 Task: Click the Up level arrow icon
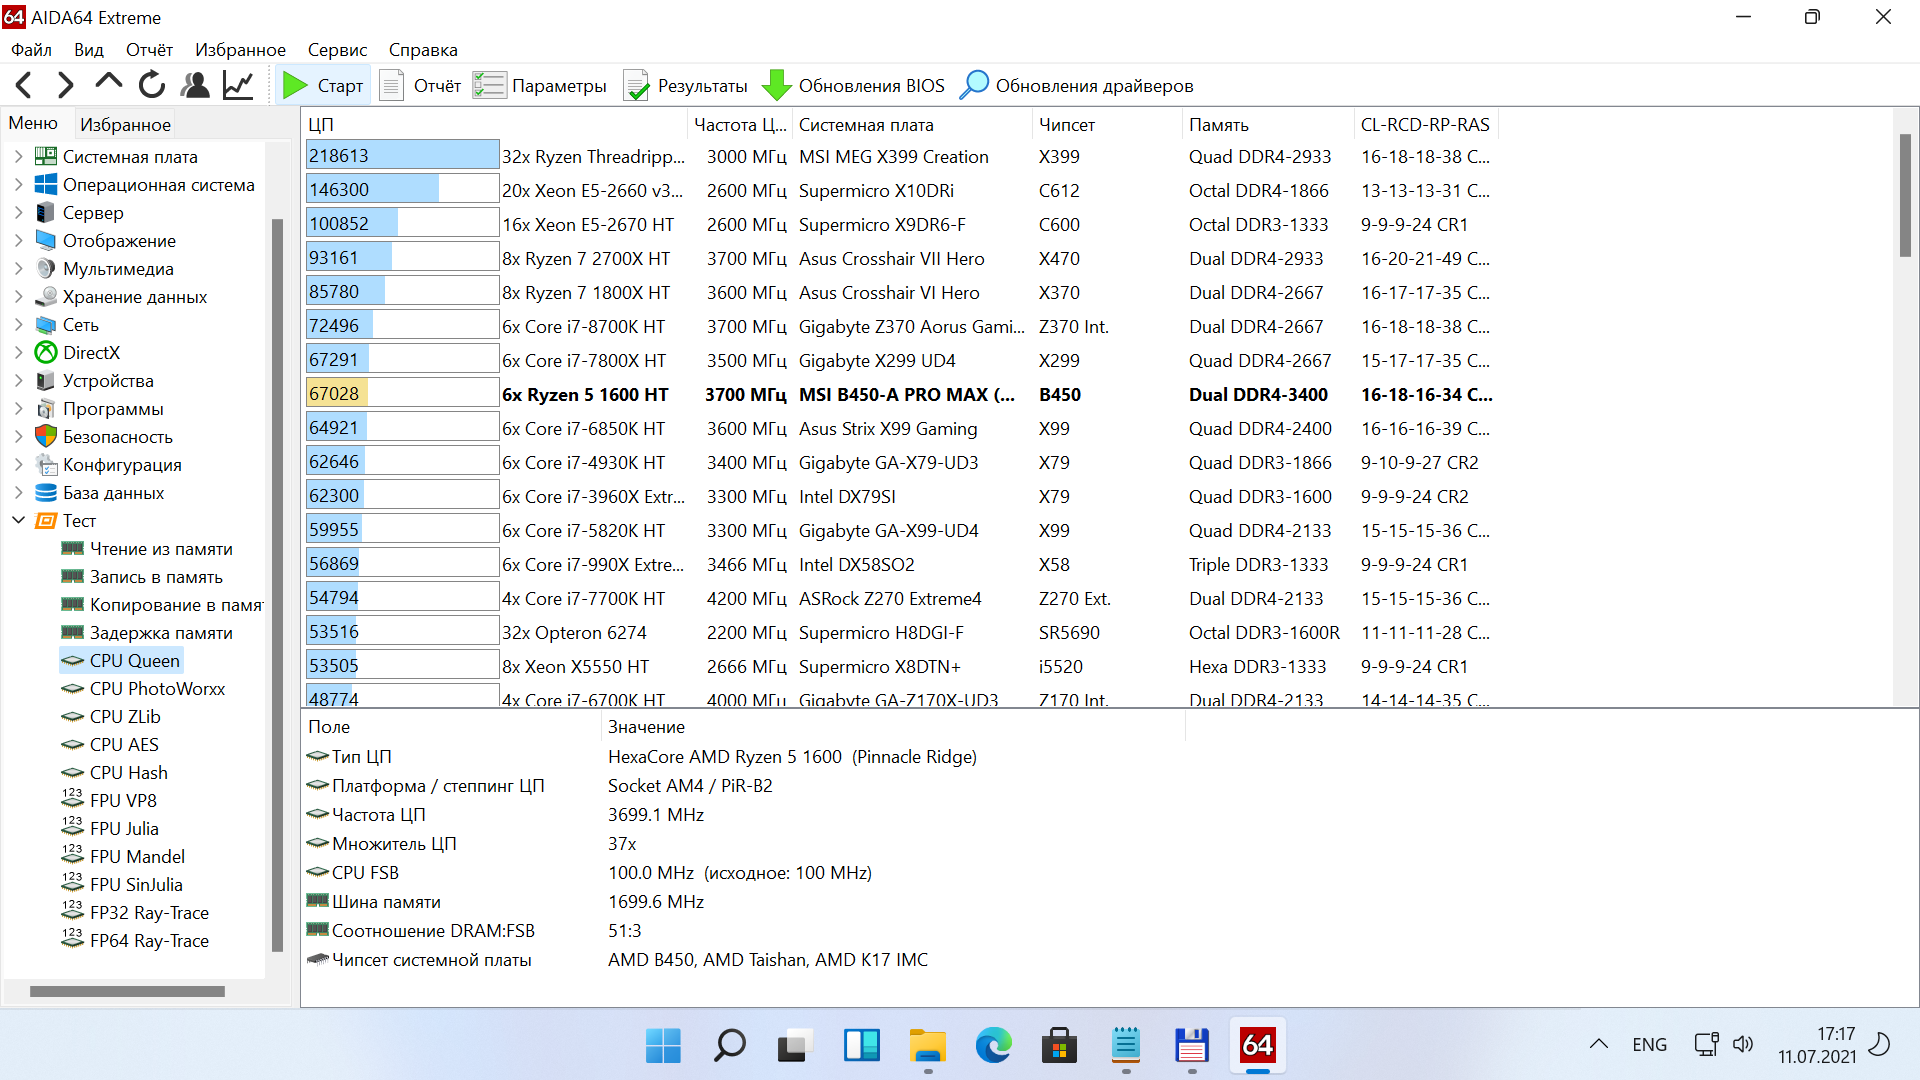coord(108,84)
